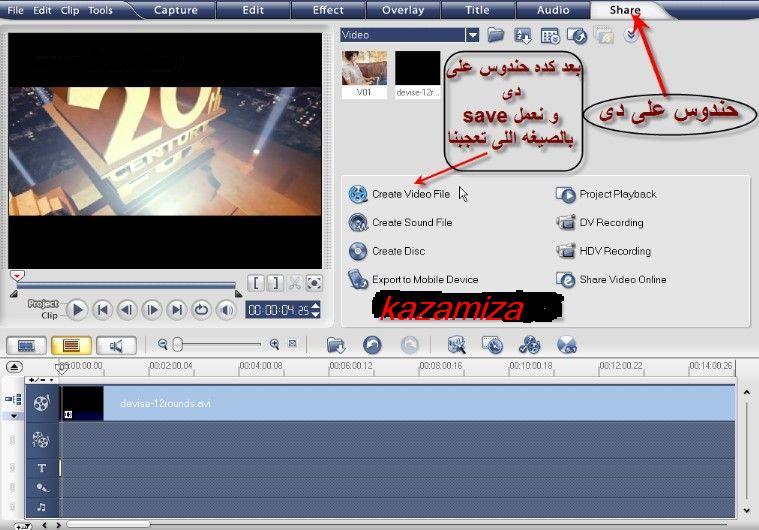Viewport: 759px width, 530px height.
Task: Set Mark-in with left bracket button
Action: click(256, 283)
